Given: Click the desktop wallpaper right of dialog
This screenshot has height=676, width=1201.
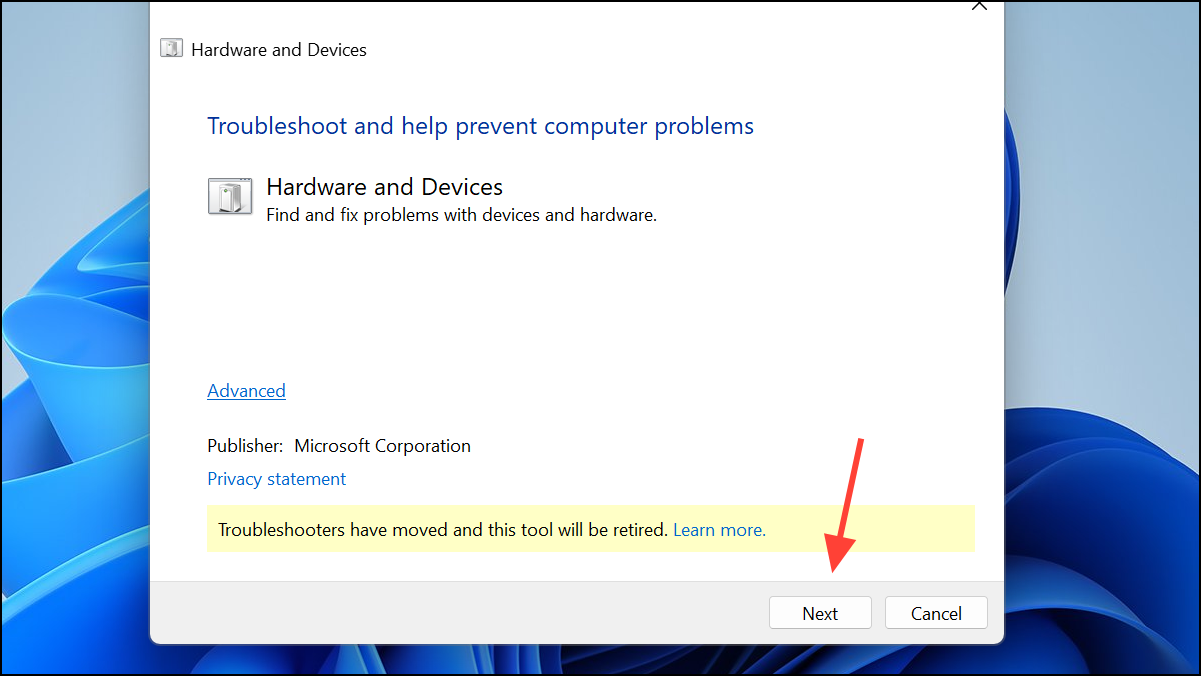Looking at the screenshot, I should (x=1102, y=338).
